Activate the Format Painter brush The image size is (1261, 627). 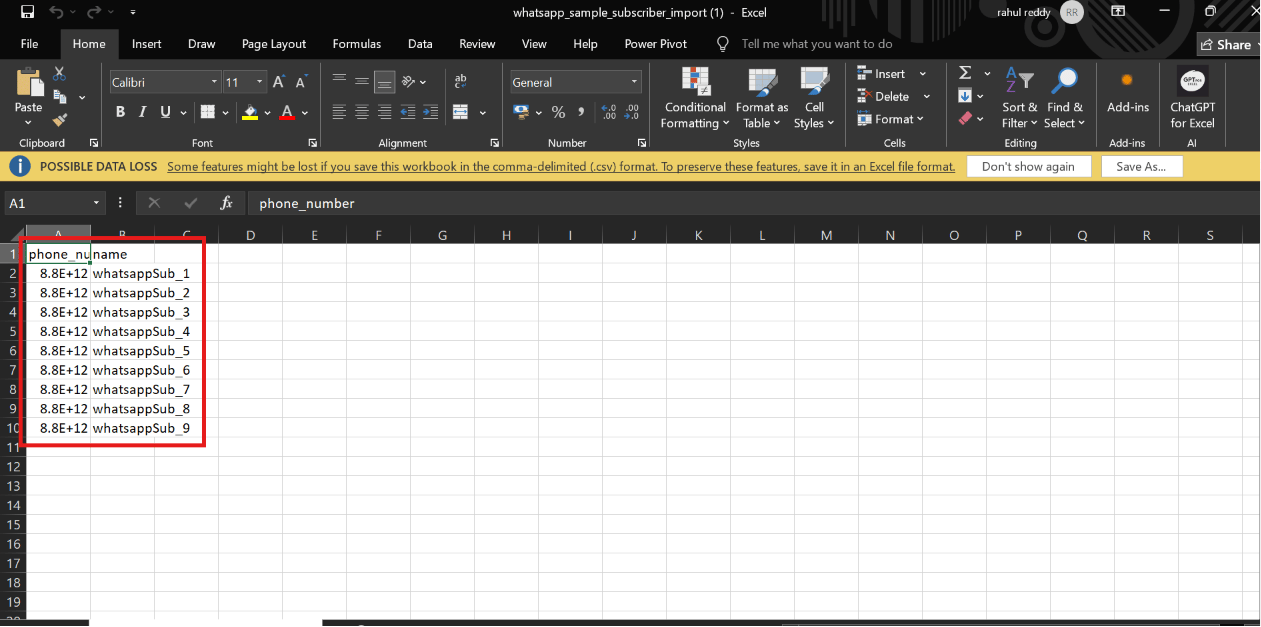pos(59,120)
